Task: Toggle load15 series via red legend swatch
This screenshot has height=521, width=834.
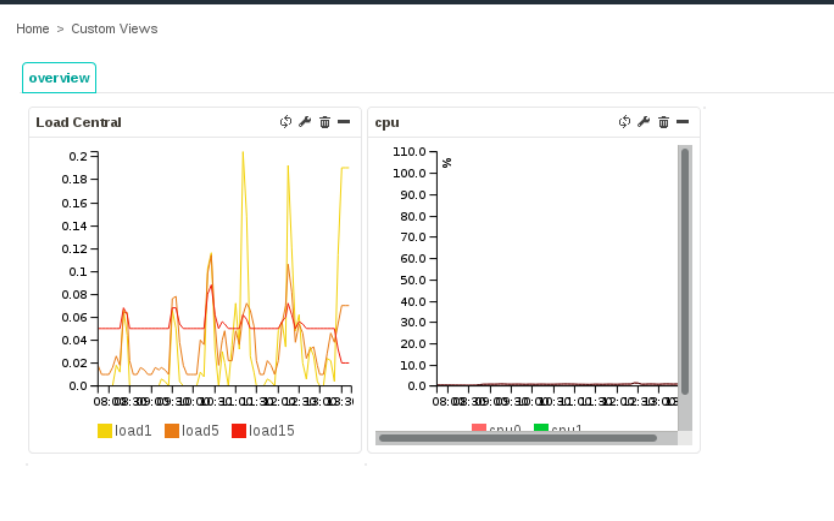Action: [238, 431]
